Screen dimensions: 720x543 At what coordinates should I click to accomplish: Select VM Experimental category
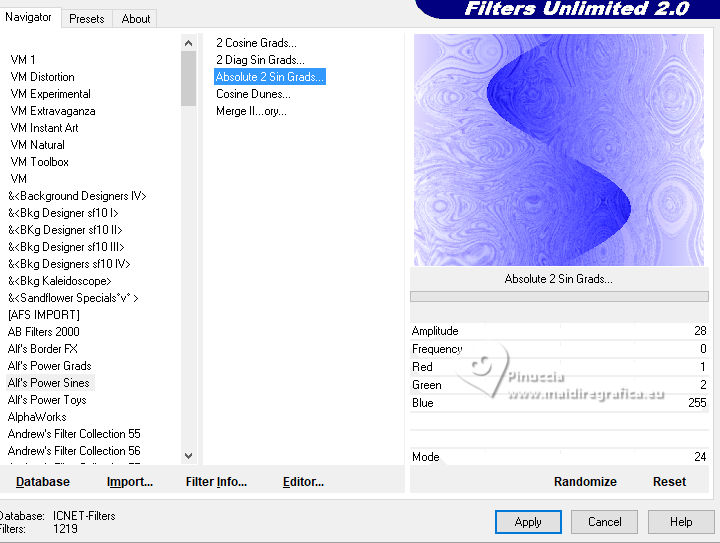(x=51, y=94)
